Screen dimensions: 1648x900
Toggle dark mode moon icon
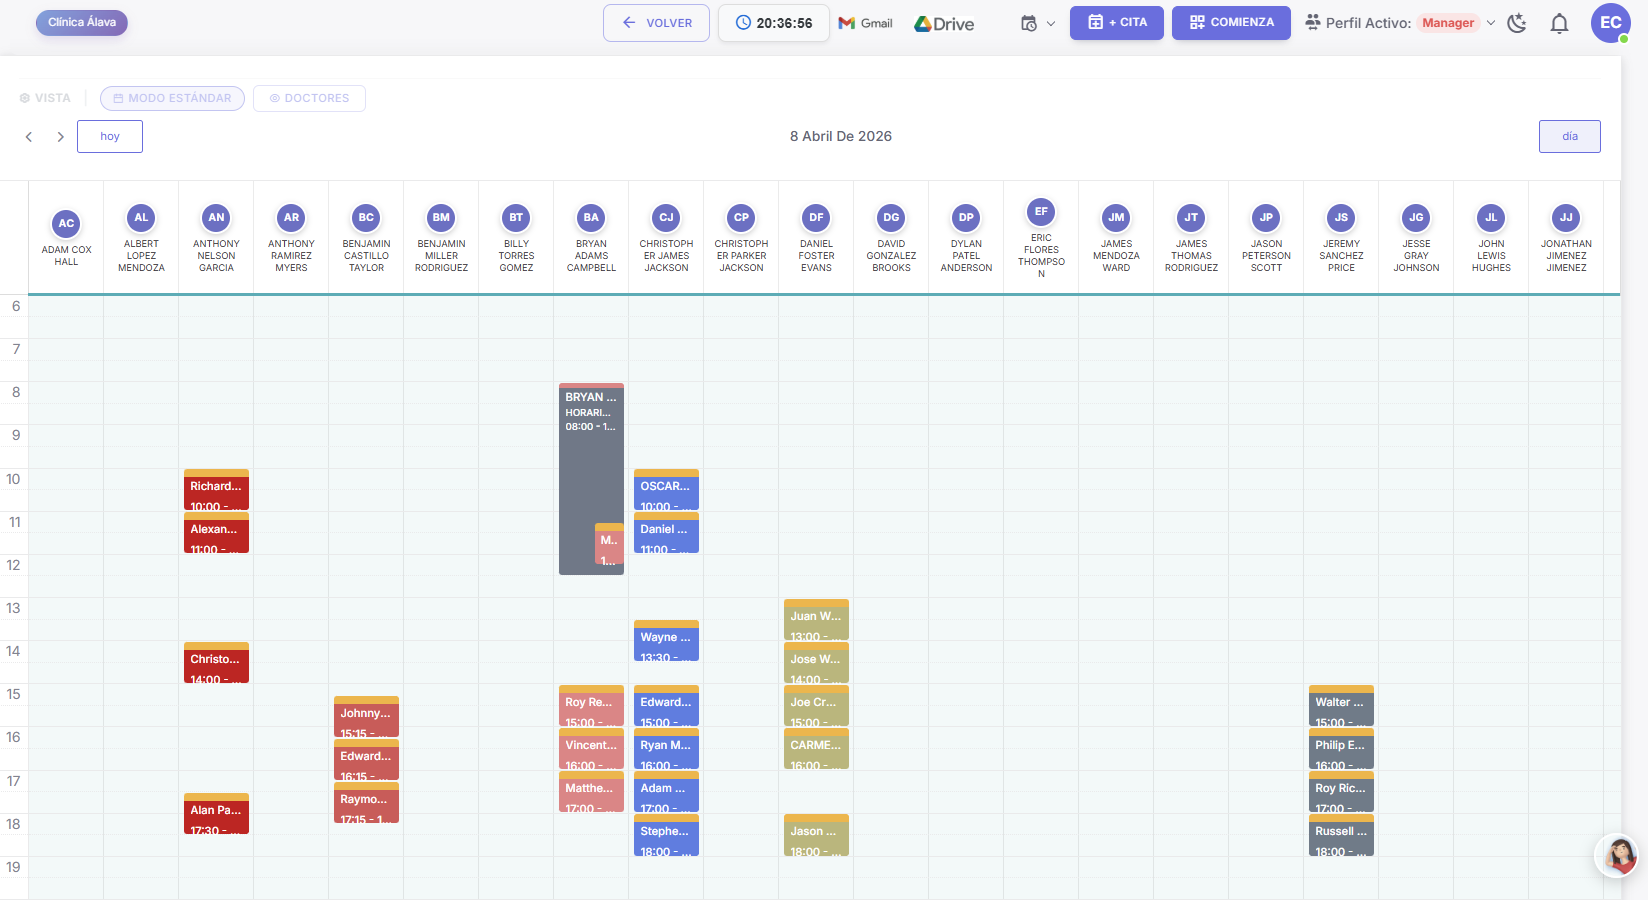pyautogui.click(x=1517, y=23)
